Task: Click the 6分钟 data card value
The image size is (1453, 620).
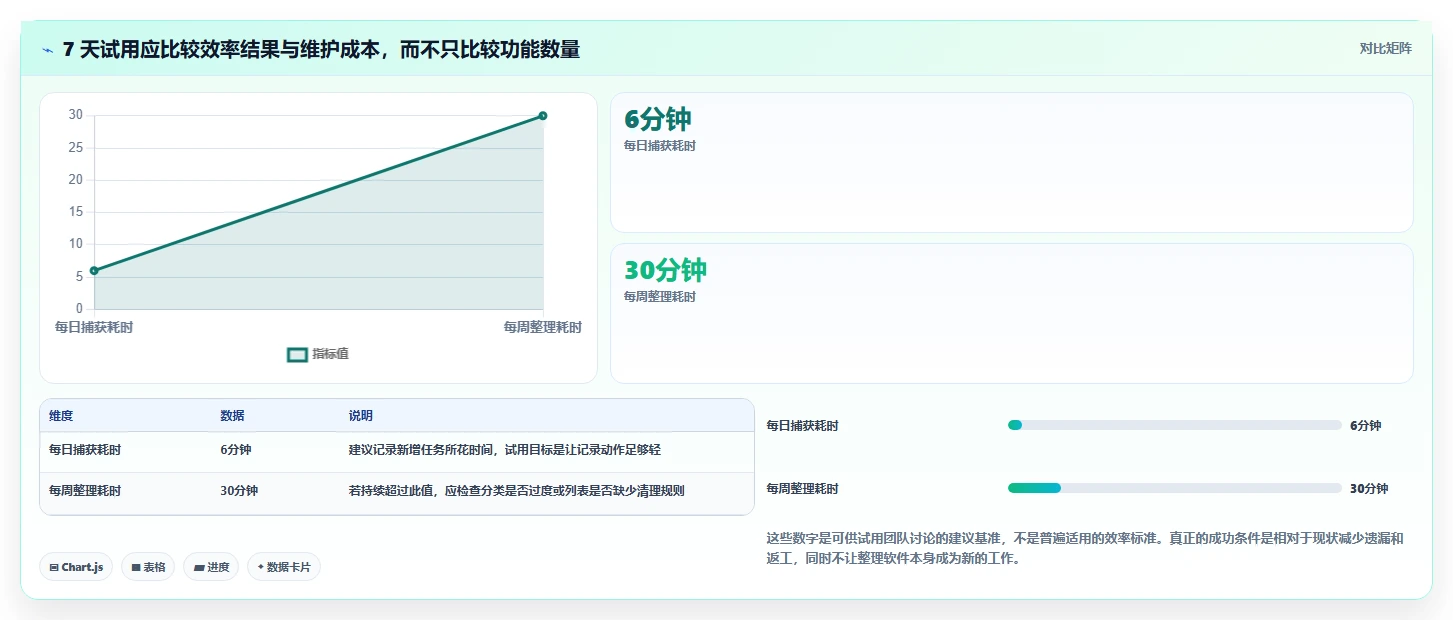Action: point(658,119)
